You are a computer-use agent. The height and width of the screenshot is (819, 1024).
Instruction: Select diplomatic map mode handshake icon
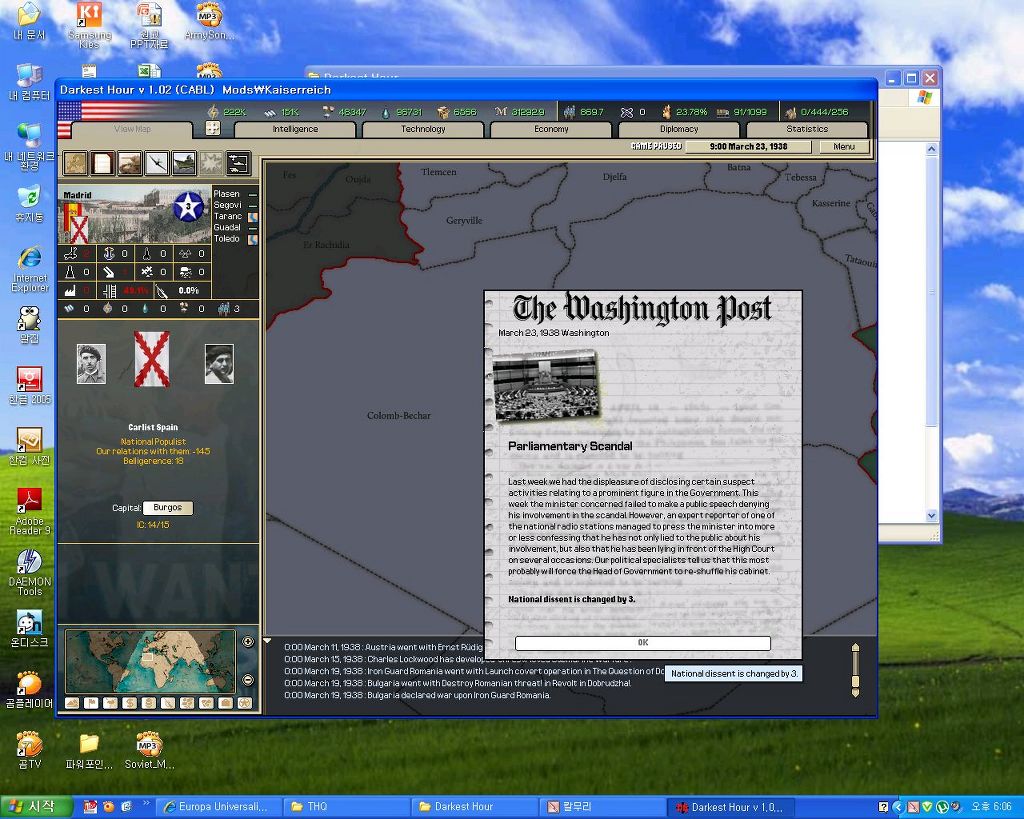tap(206, 703)
